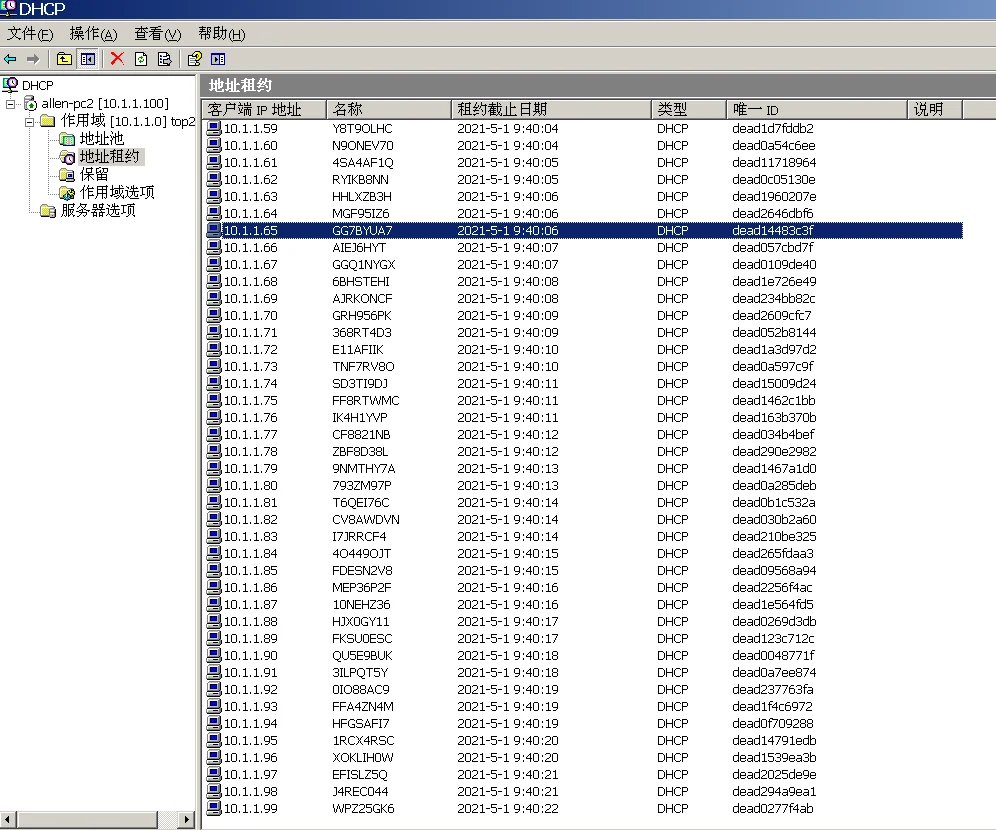This screenshot has height=830, width=996.
Task: Click computer icon of lease 10.1.1.85
Action: (214, 570)
